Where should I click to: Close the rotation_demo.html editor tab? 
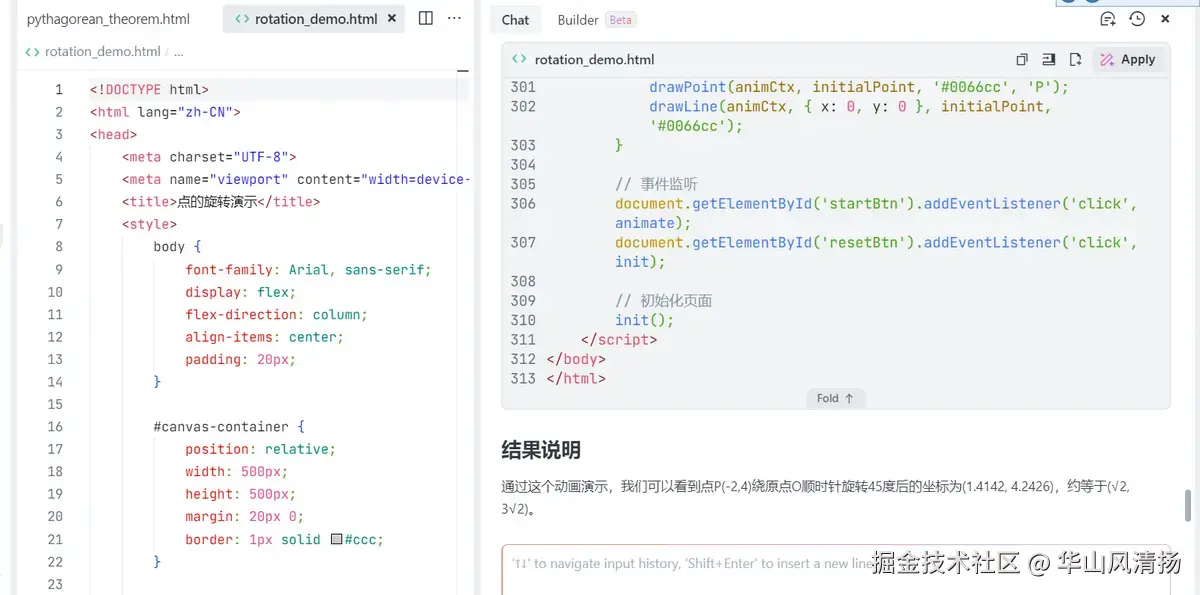coord(391,18)
